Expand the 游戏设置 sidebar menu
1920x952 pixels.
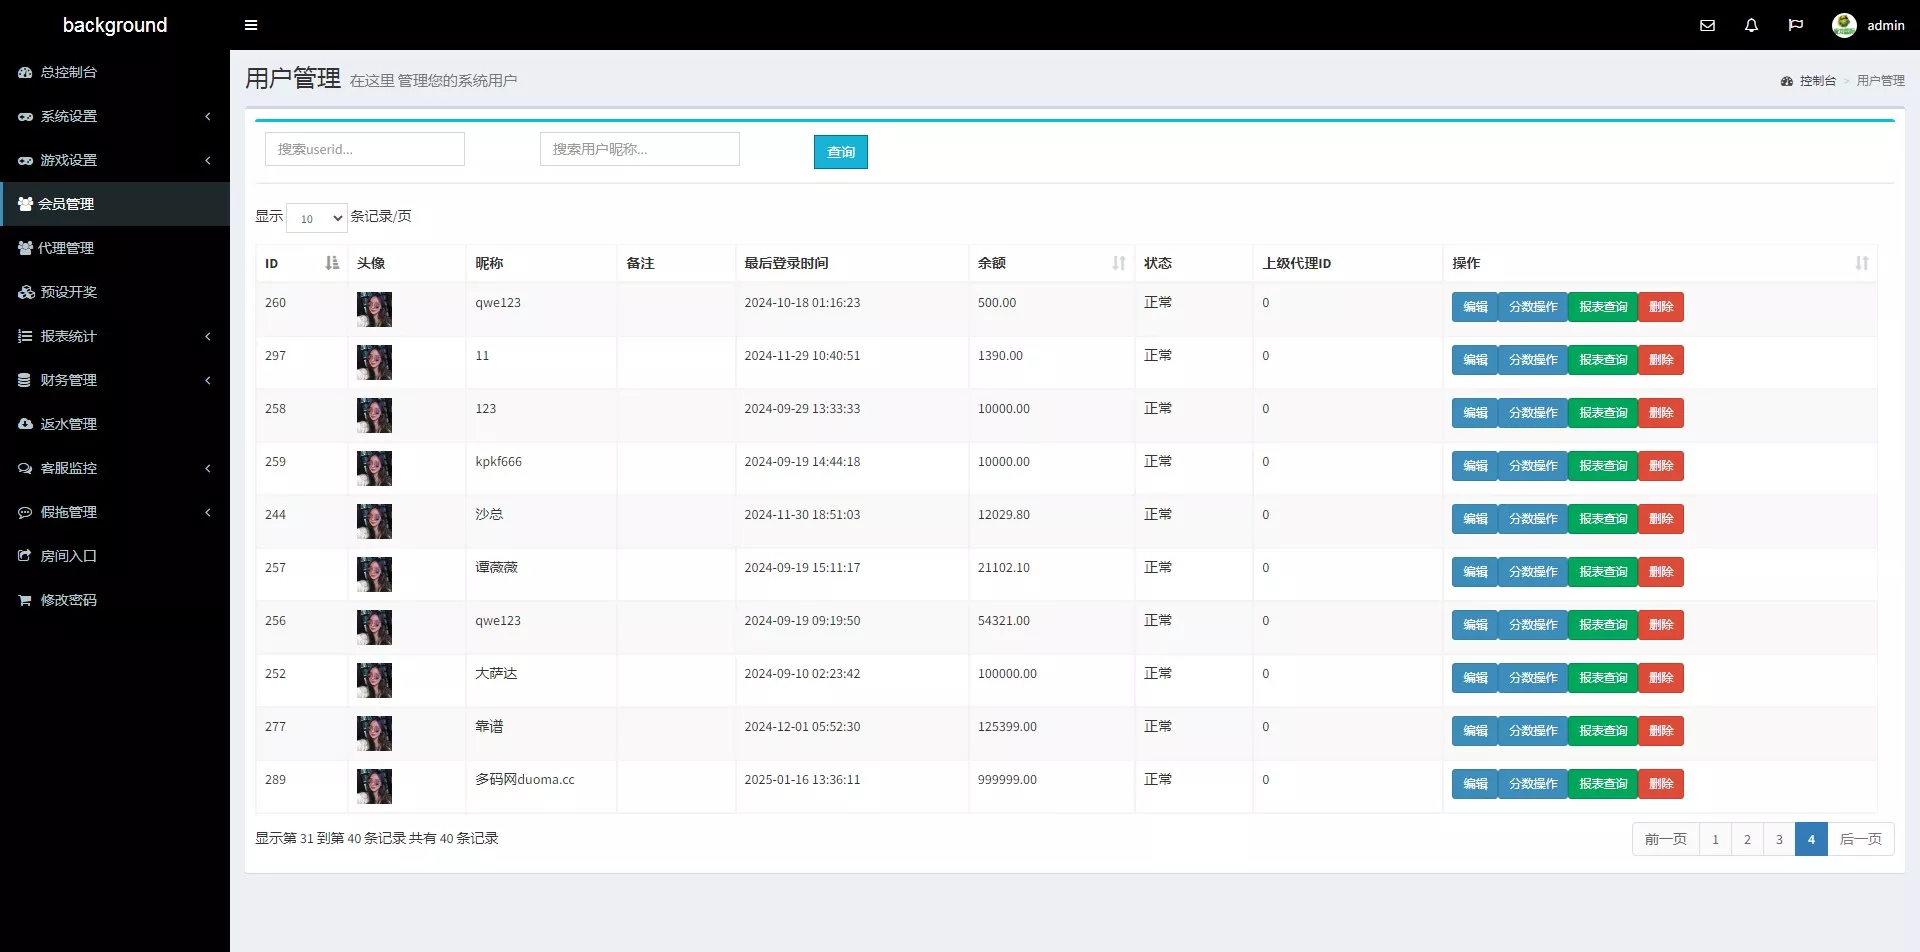coord(115,160)
